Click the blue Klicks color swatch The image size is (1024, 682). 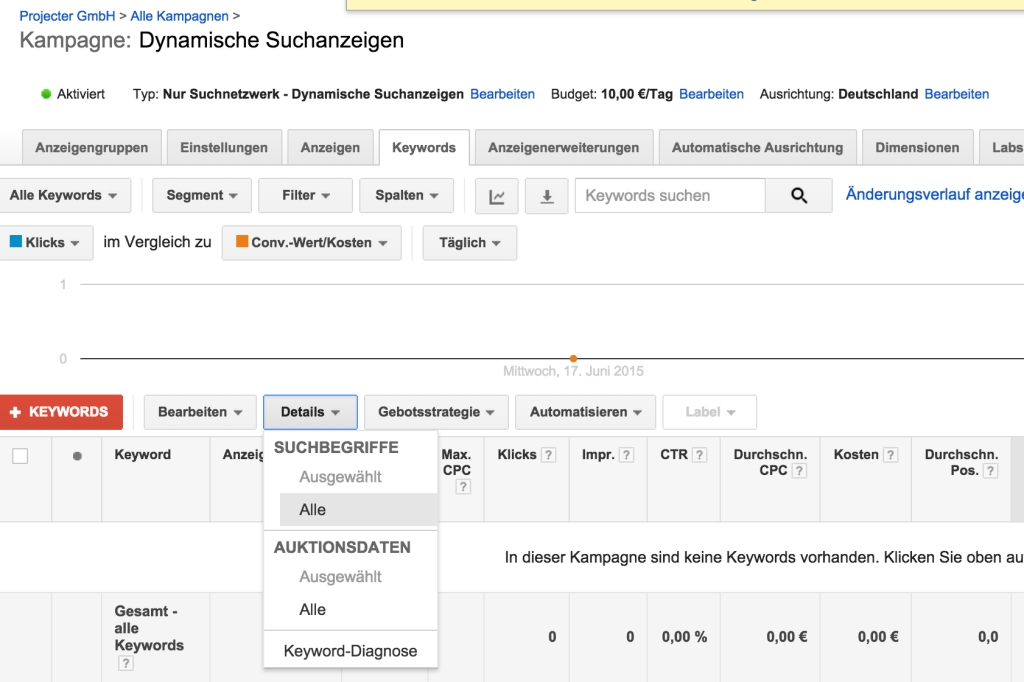16,241
